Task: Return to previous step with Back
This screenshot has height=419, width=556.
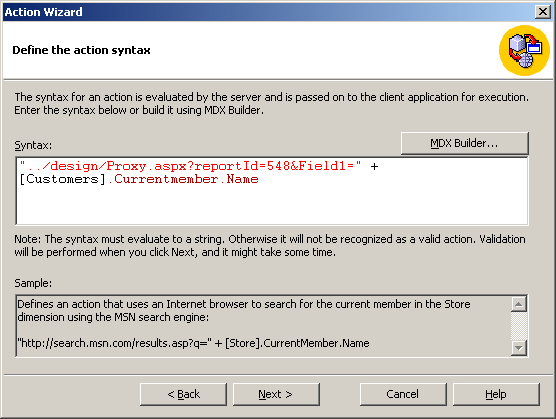Action: click(x=183, y=394)
